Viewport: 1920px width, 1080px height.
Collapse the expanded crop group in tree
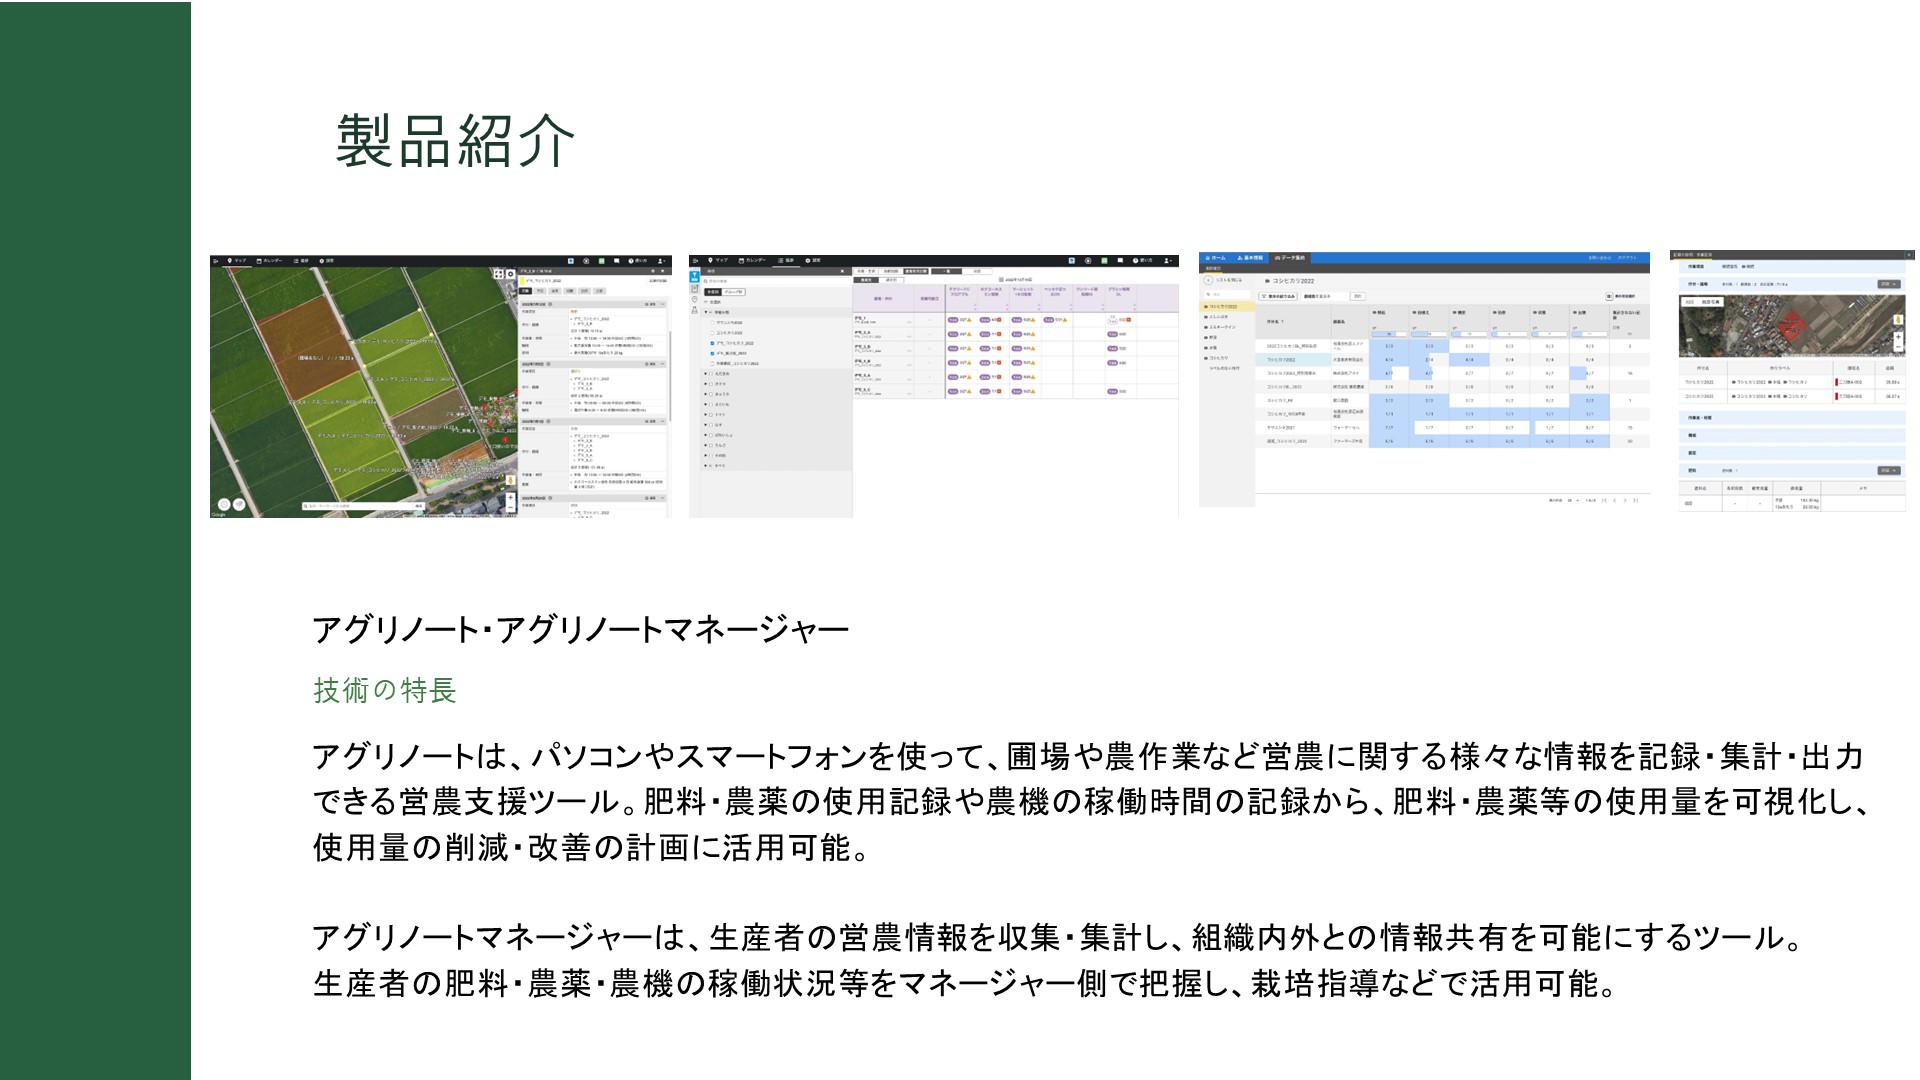706,312
